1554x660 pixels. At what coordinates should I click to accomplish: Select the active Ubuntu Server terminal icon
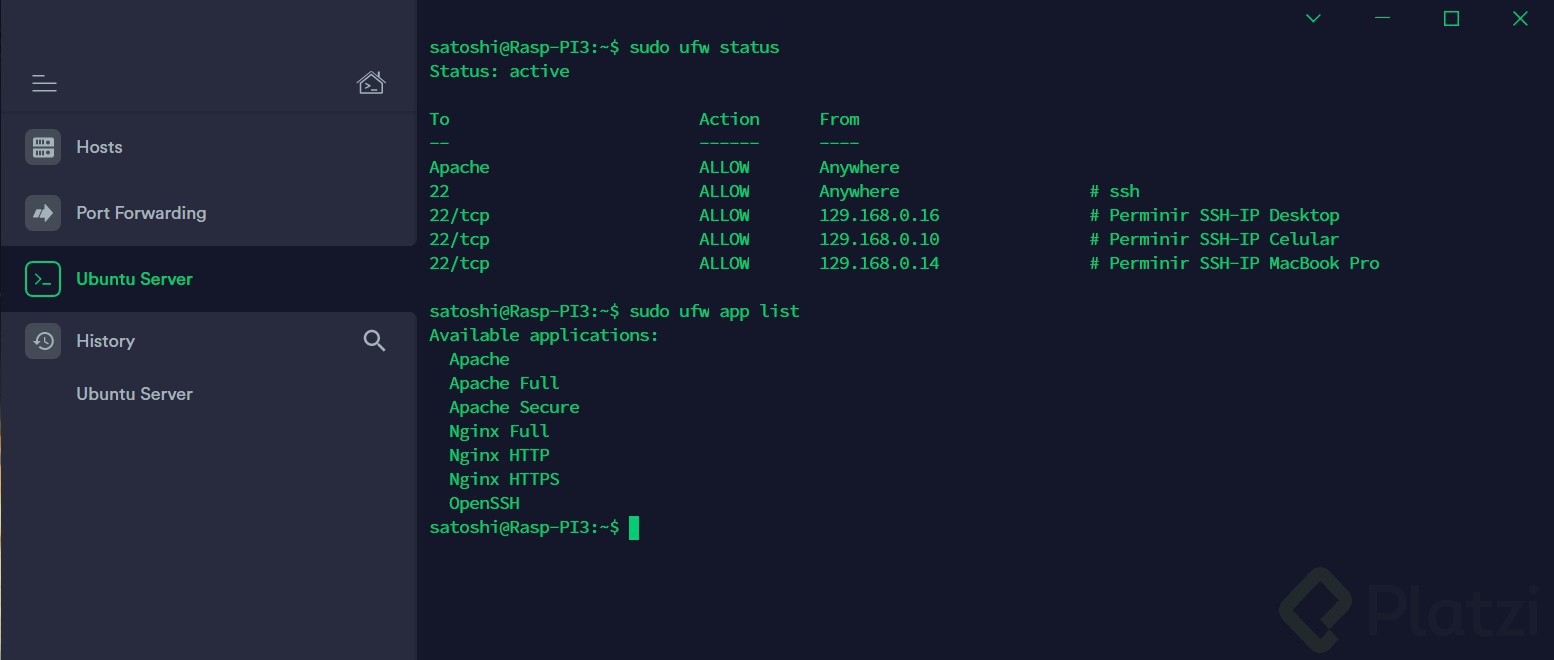43,279
